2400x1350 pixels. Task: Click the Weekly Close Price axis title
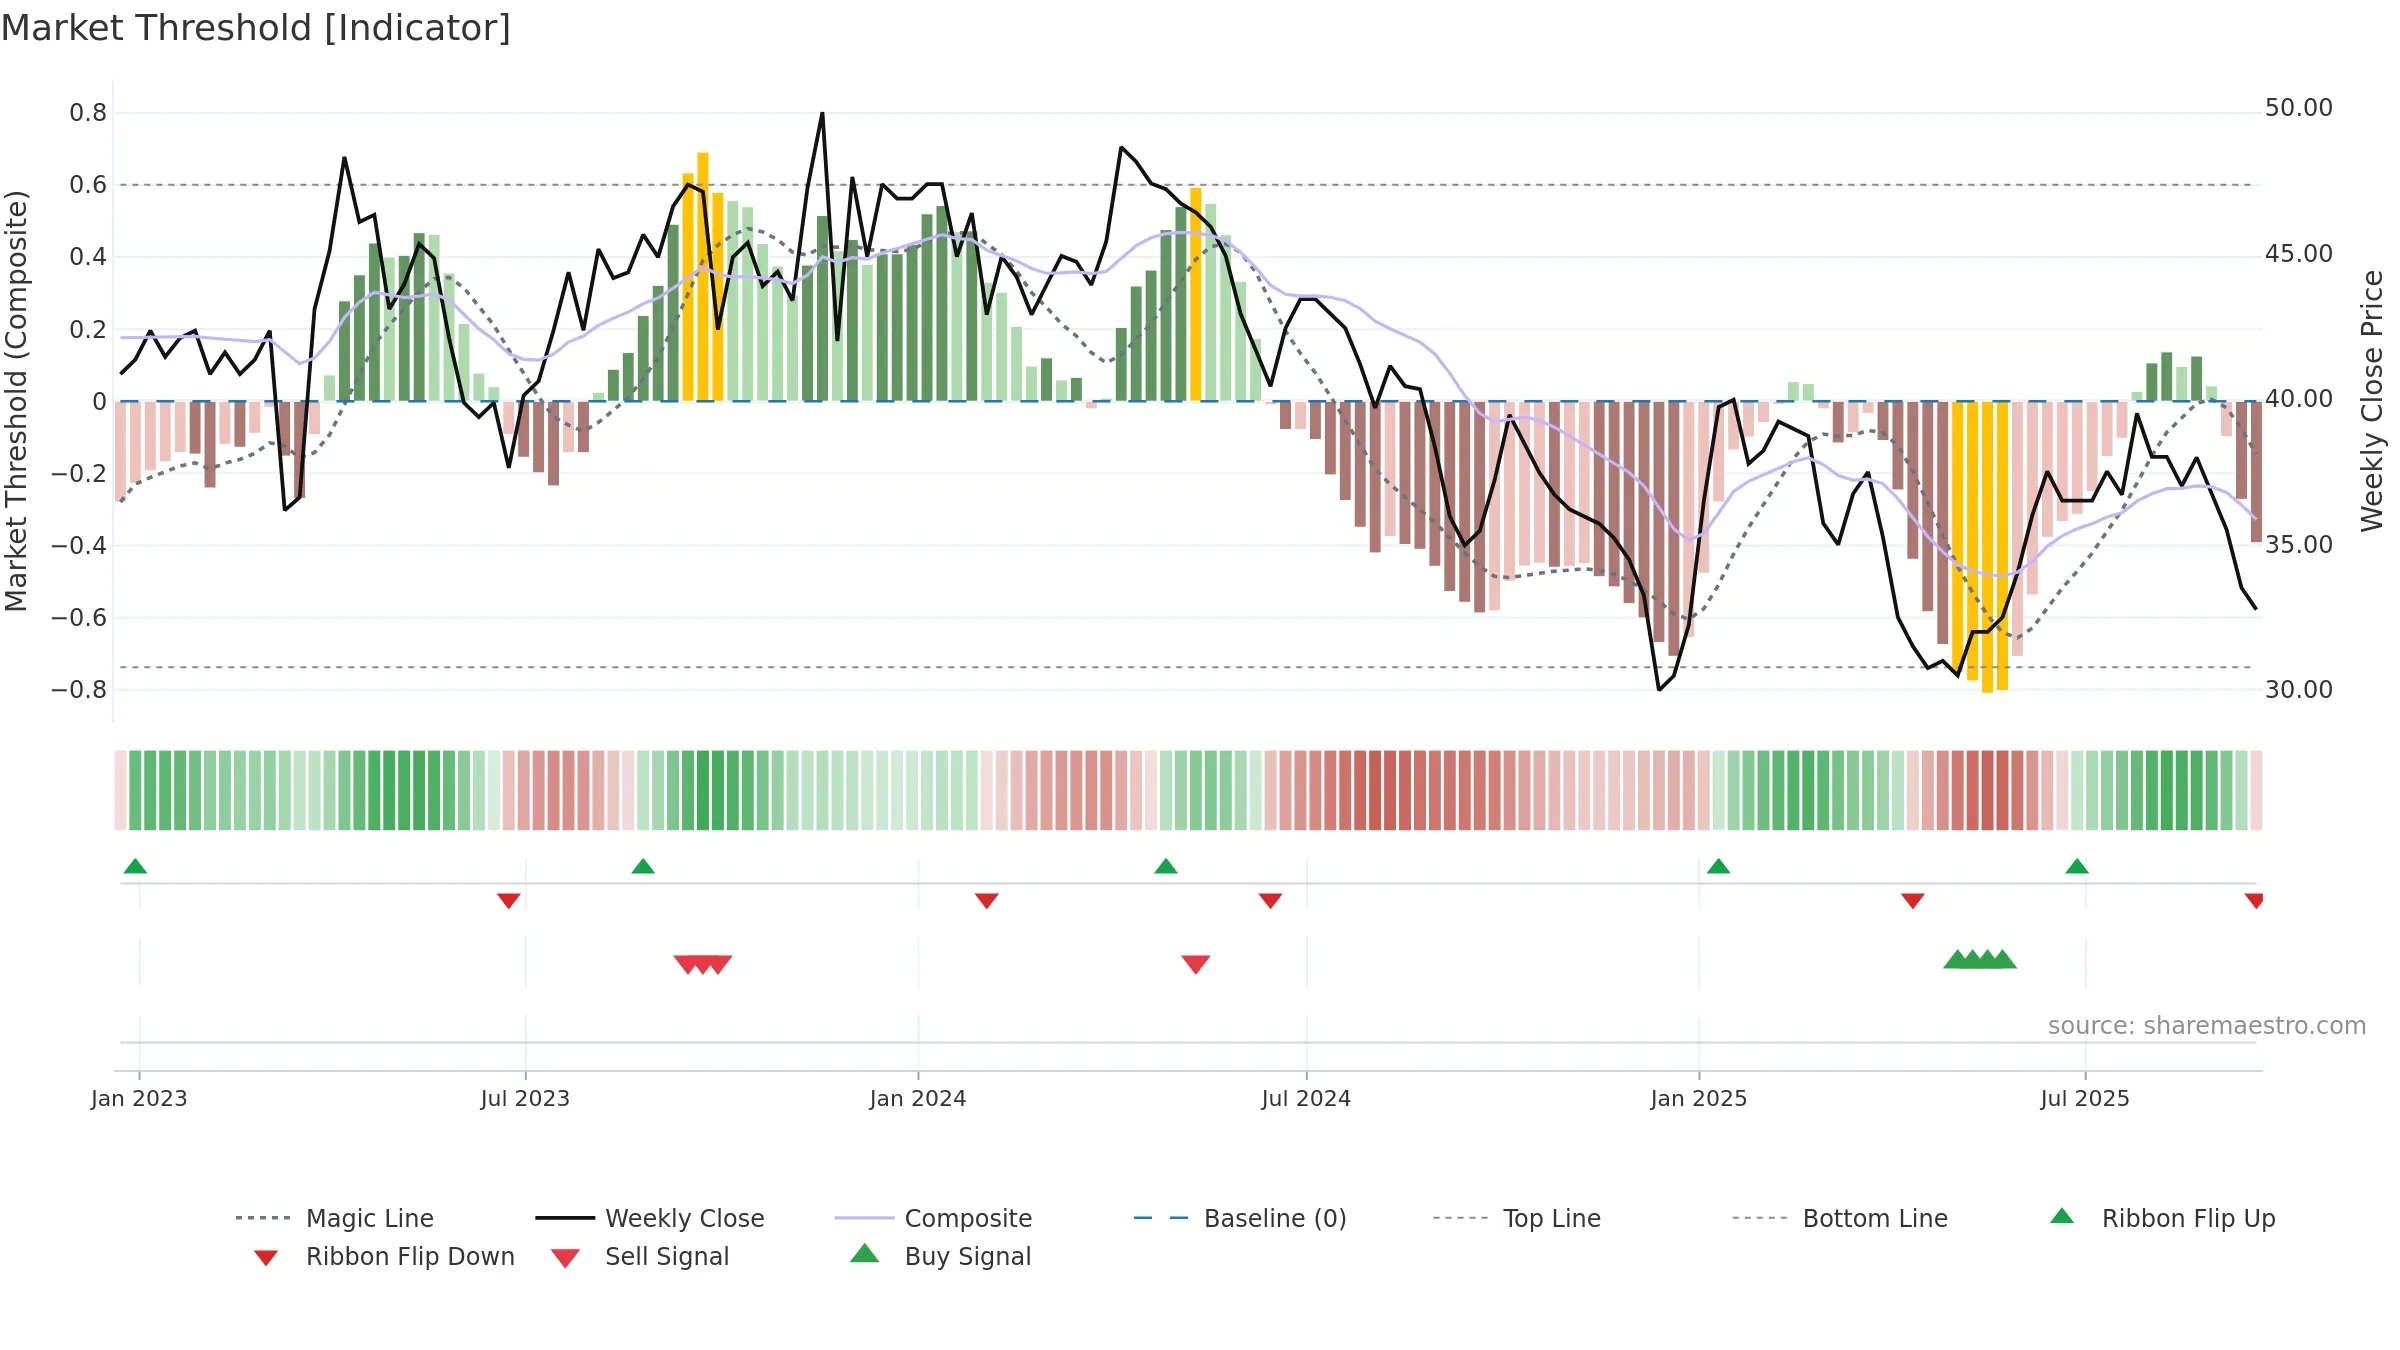[x=2372, y=400]
